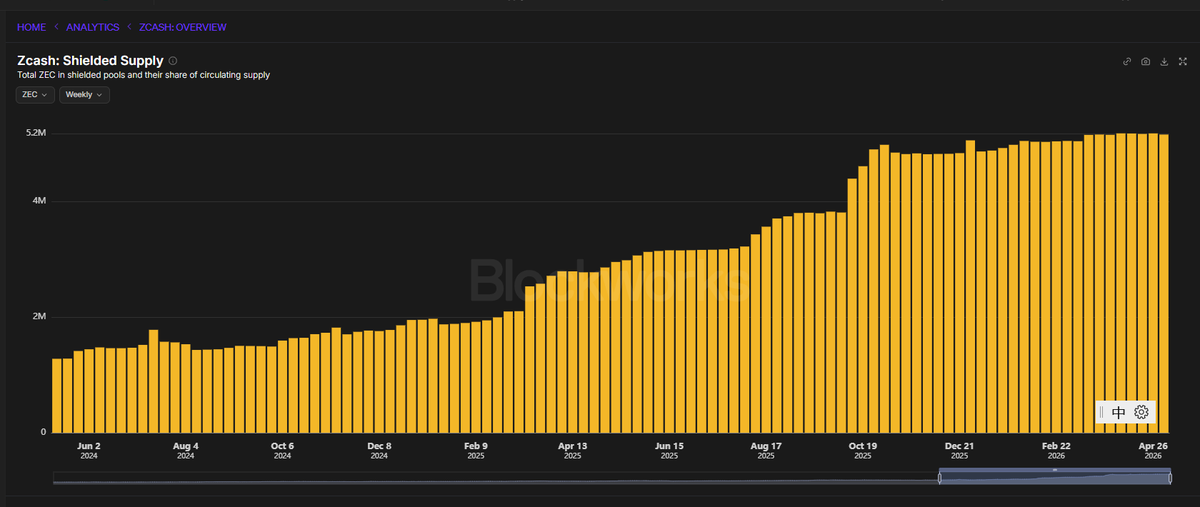This screenshot has height=507, width=1200.
Task: Click the Jun 2 2024 axis label
Action: (89, 450)
